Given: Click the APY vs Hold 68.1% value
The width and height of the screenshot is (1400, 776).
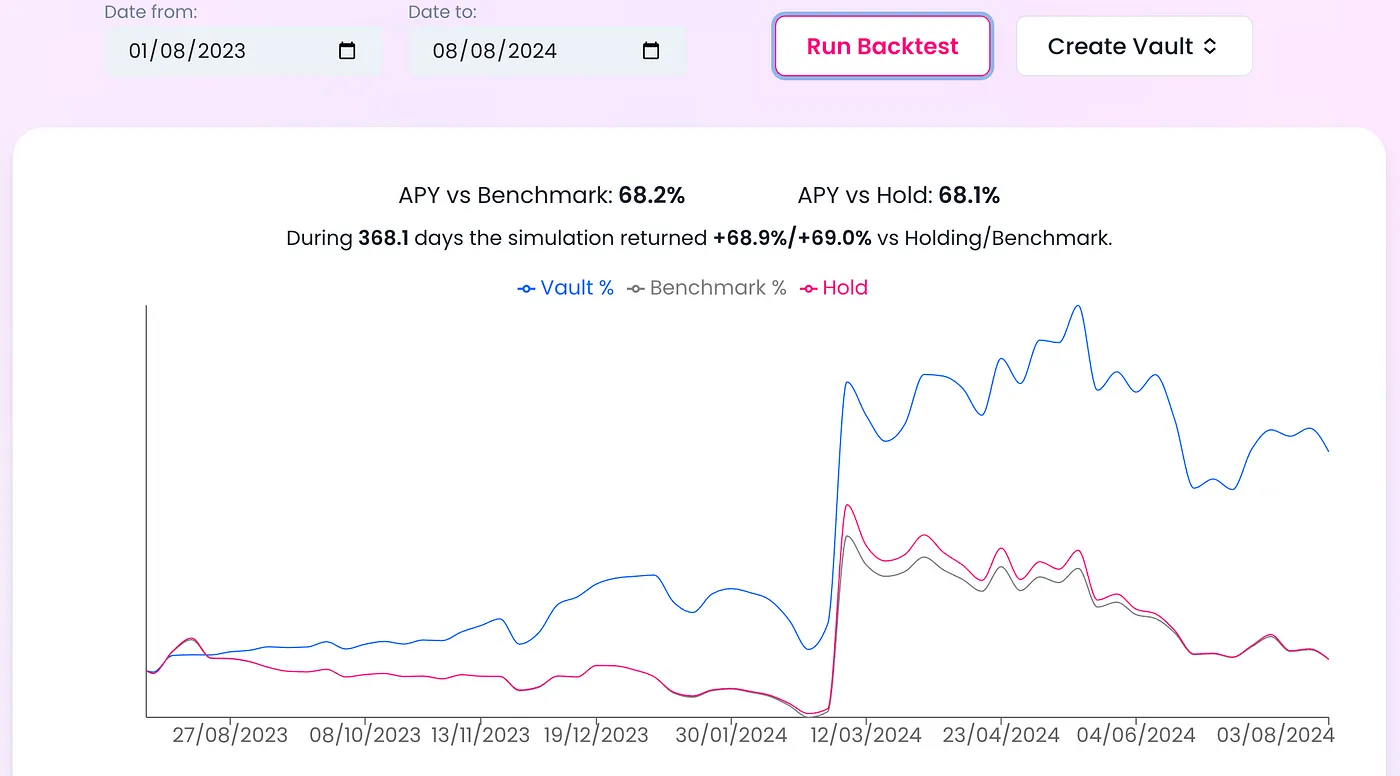Looking at the screenshot, I should pos(969,196).
